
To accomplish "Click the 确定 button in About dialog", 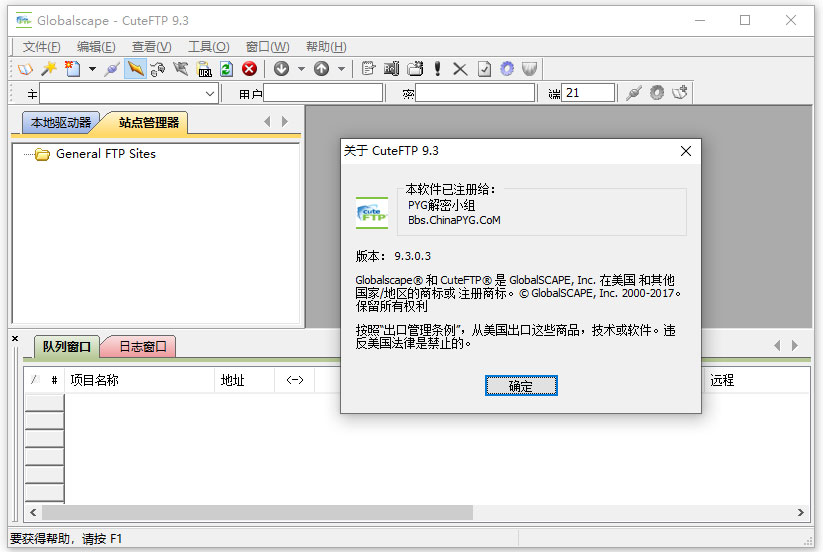I will [521, 386].
